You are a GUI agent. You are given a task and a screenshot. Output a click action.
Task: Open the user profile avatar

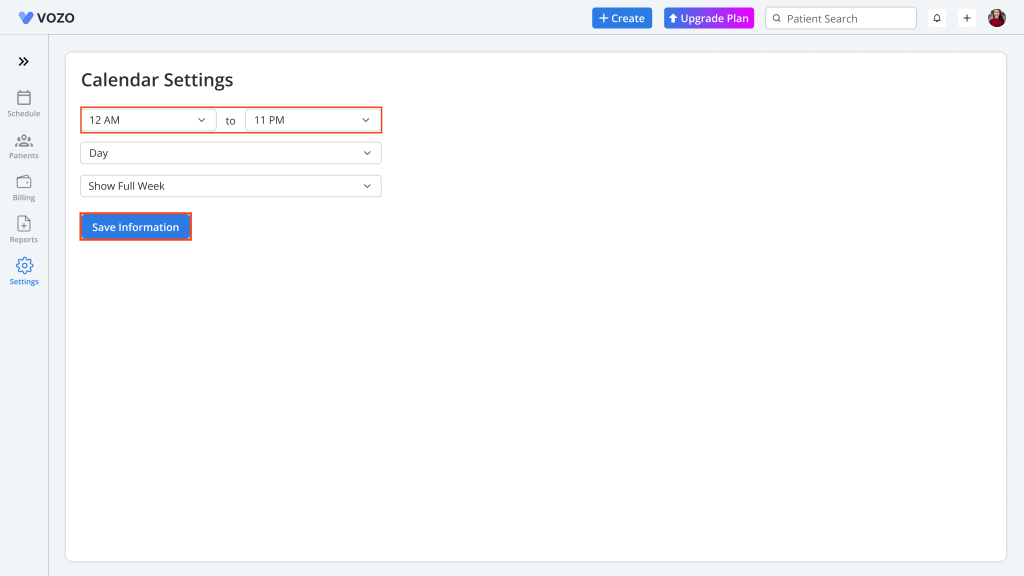[x=997, y=18]
